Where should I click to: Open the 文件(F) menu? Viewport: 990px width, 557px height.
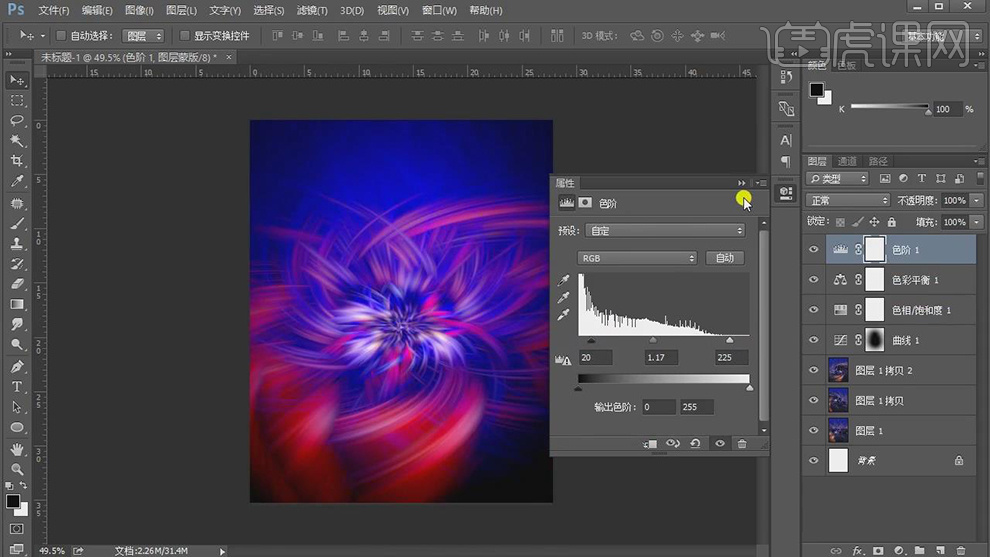click(54, 10)
